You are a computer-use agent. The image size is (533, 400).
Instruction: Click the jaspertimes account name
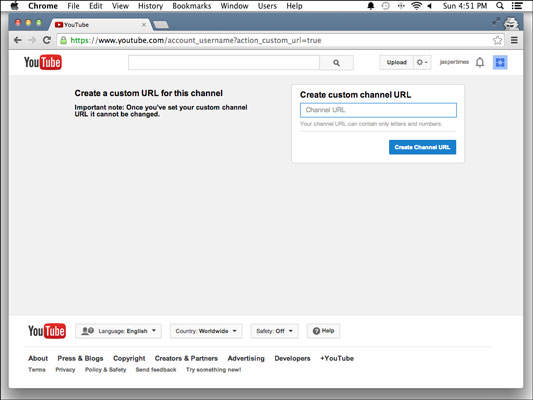click(454, 62)
